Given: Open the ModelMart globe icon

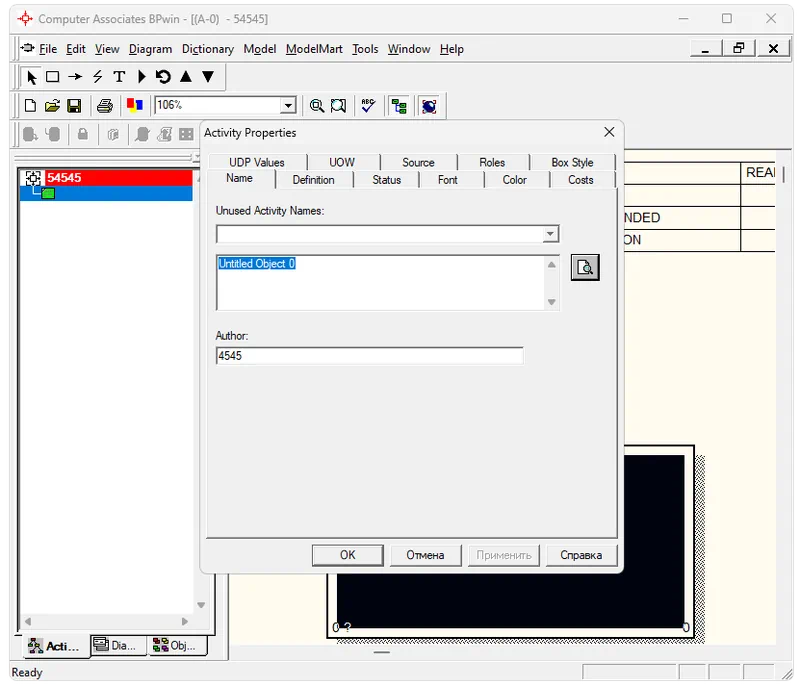Looking at the screenshot, I should [429, 106].
